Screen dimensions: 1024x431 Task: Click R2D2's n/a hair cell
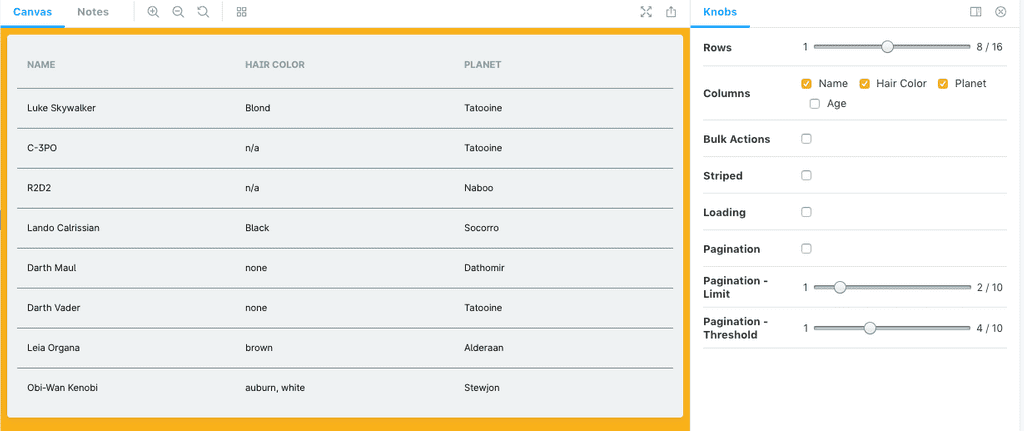pos(252,188)
